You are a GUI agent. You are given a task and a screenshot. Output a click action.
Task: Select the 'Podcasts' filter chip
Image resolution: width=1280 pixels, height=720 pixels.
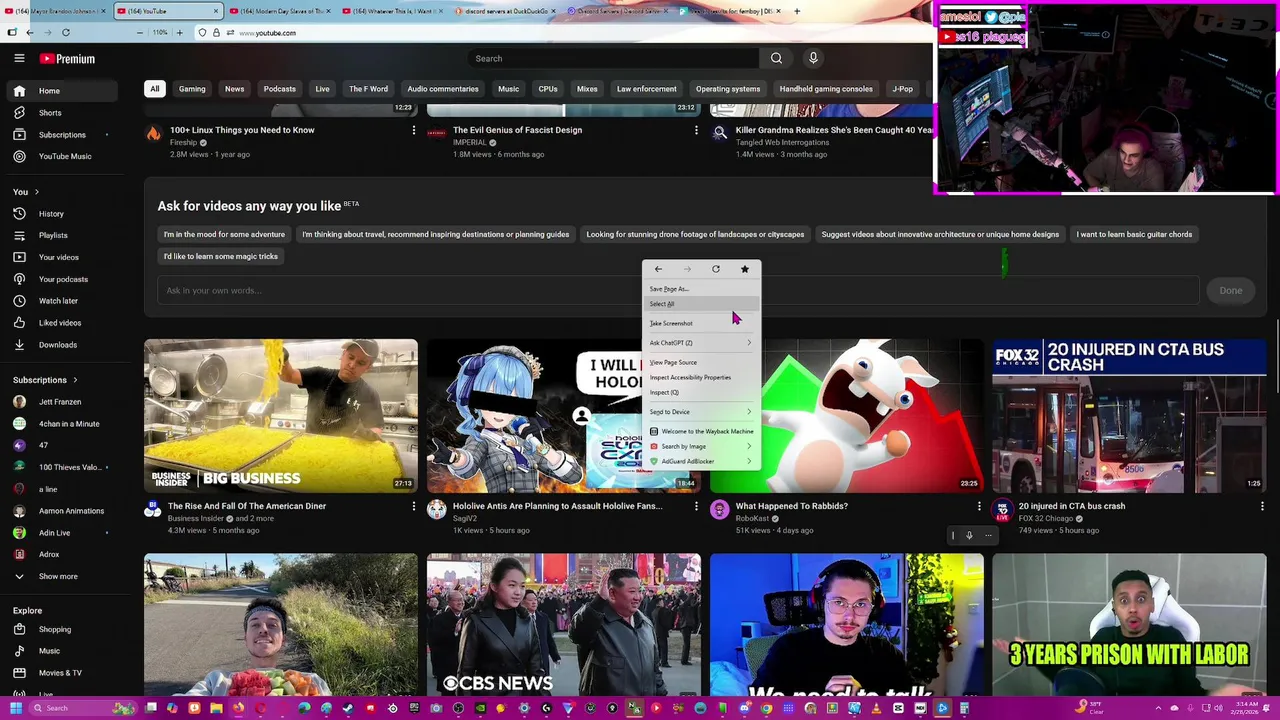click(x=280, y=89)
